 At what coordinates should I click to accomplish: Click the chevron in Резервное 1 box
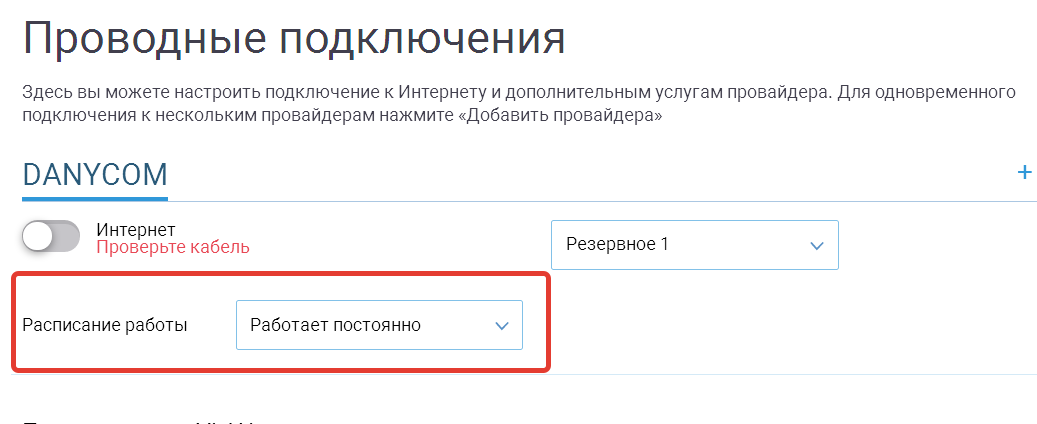tap(817, 245)
